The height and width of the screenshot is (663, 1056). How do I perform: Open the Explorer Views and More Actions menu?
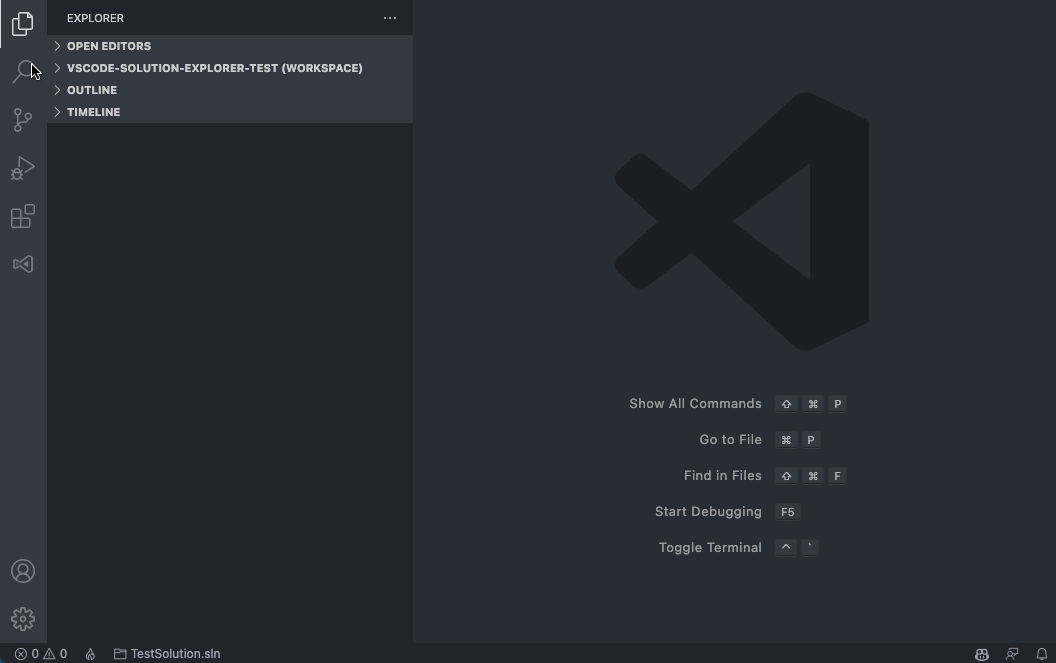tap(390, 18)
